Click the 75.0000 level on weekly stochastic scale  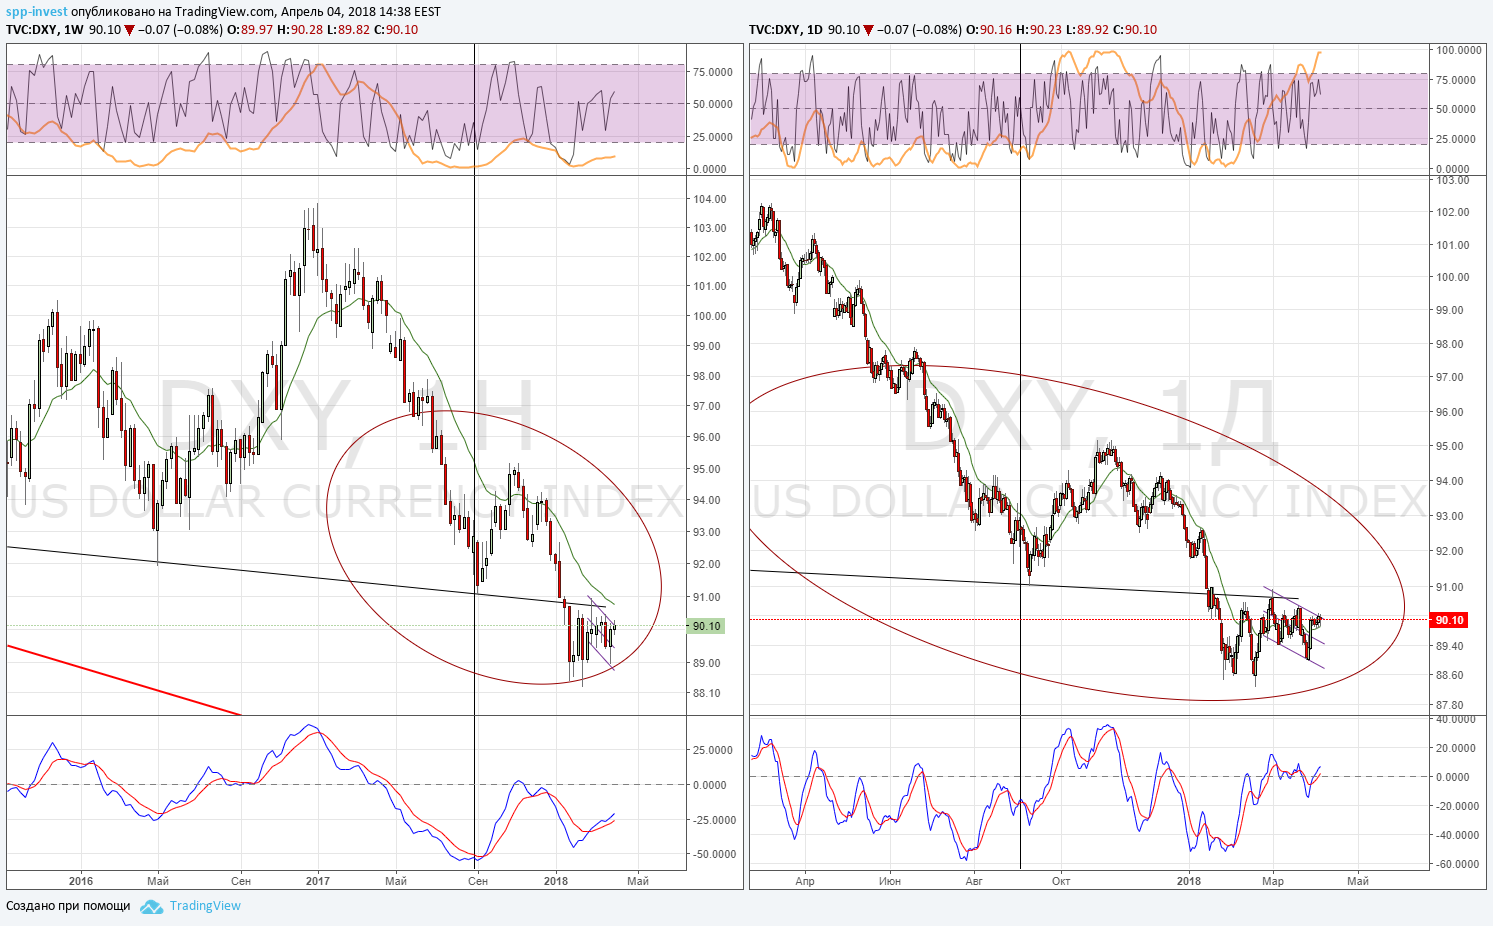tap(713, 72)
